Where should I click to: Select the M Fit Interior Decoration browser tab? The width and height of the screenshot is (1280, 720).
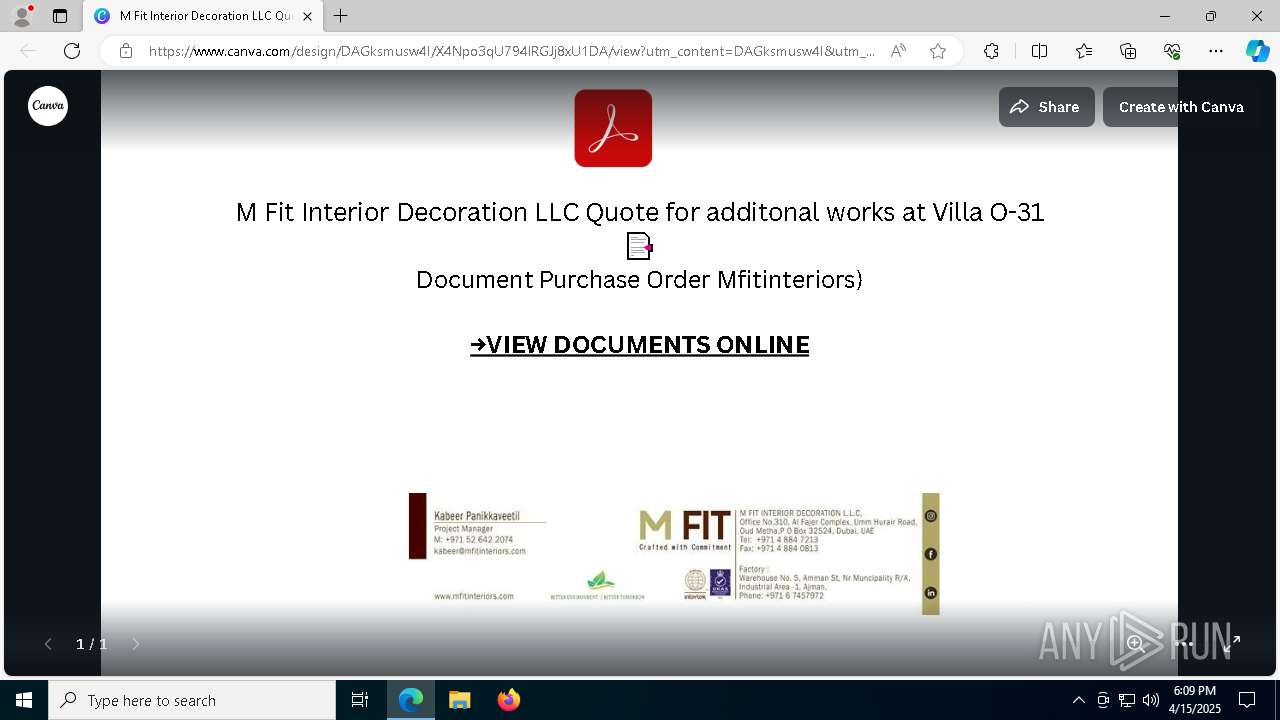[204, 16]
